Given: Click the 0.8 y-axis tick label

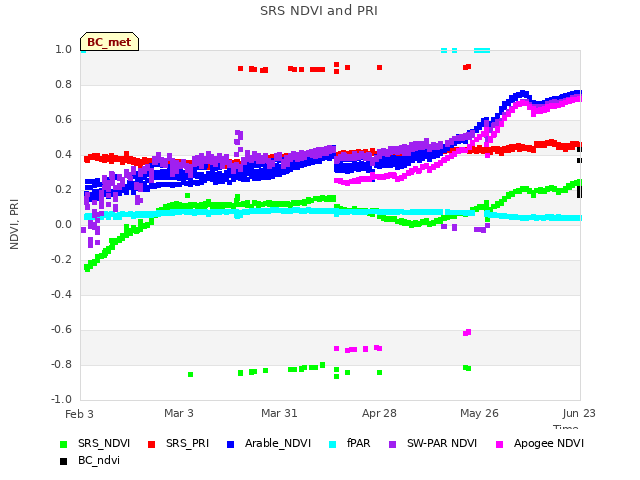Looking at the screenshot, I should 63,84.
